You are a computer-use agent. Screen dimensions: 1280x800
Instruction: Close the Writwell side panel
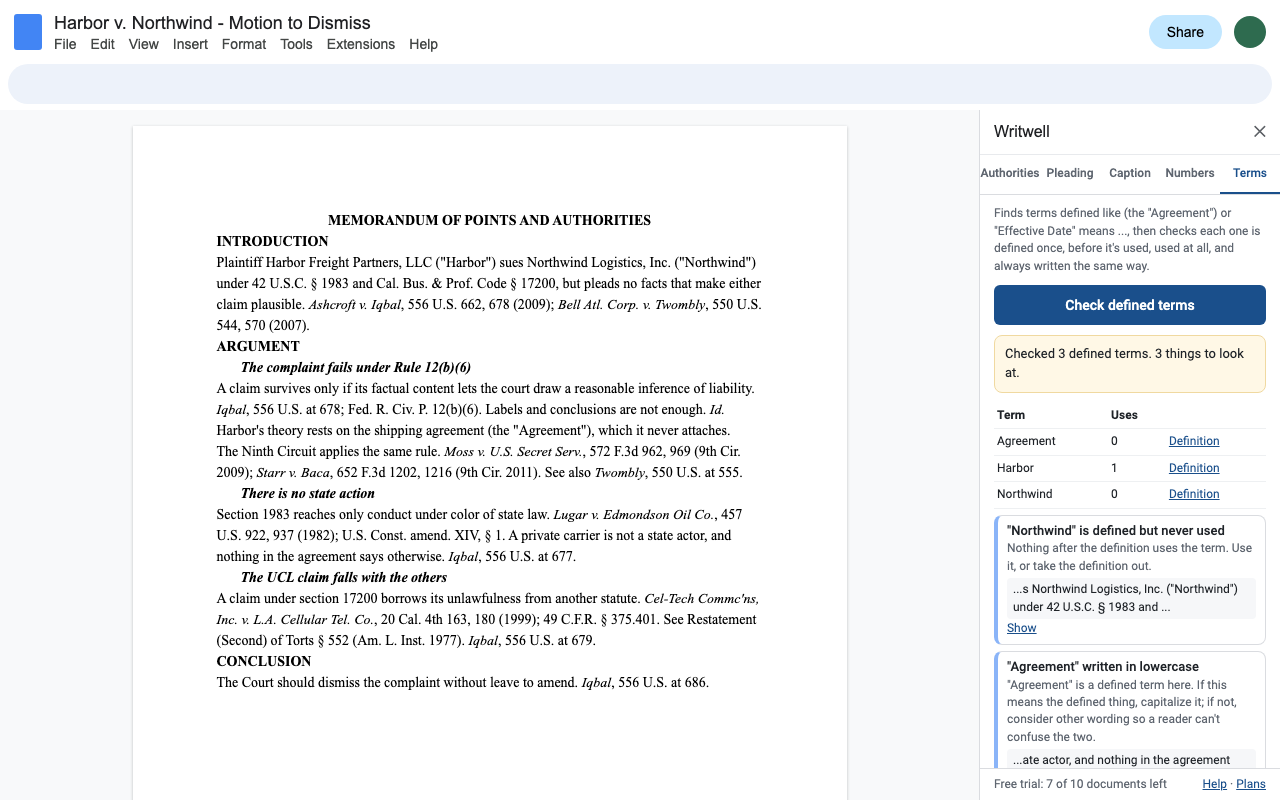point(1260,132)
